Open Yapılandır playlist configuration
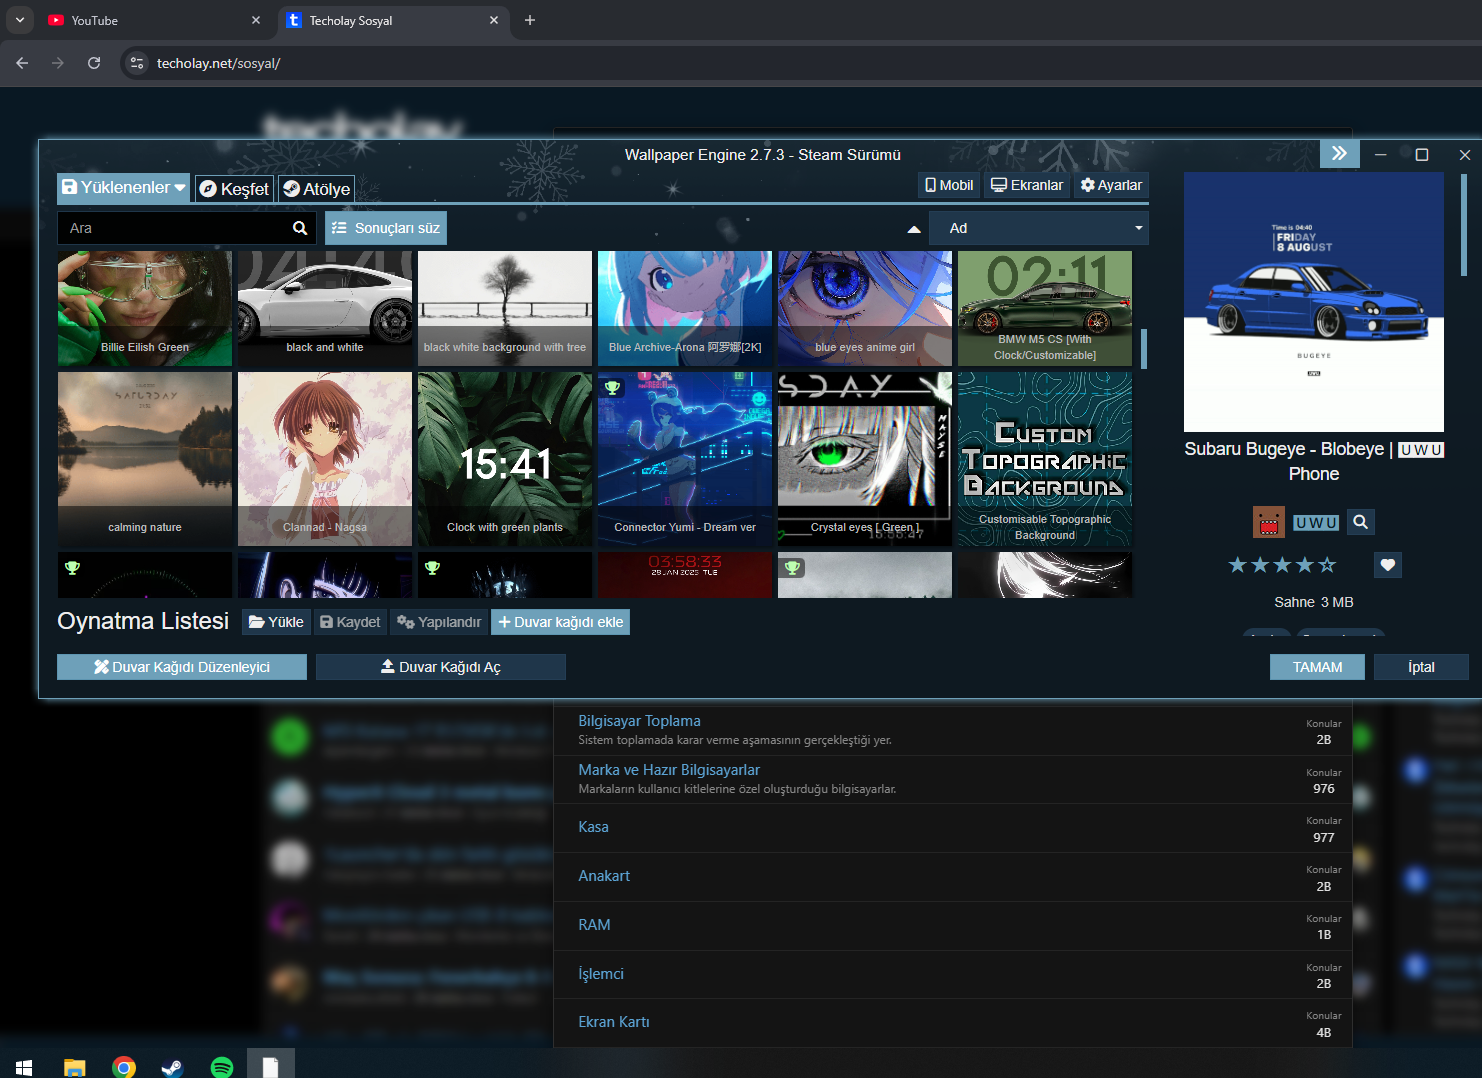Image resolution: width=1482 pixels, height=1078 pixels. point(439,622)
